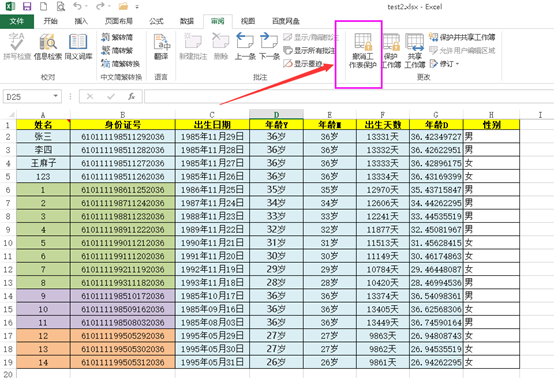Select the 身份证号 header cell

123,124
